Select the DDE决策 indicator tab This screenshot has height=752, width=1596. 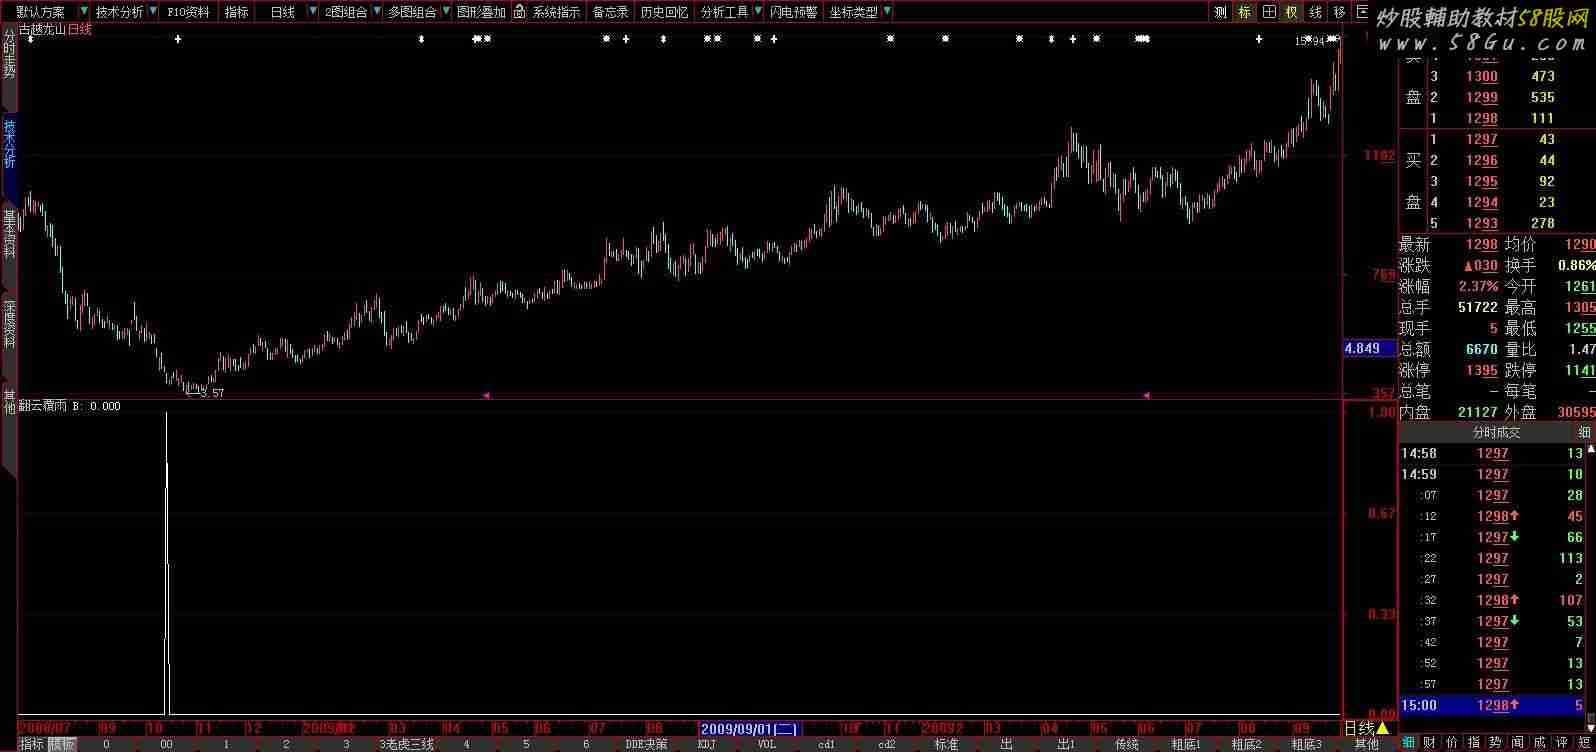[x=646, y=744]
